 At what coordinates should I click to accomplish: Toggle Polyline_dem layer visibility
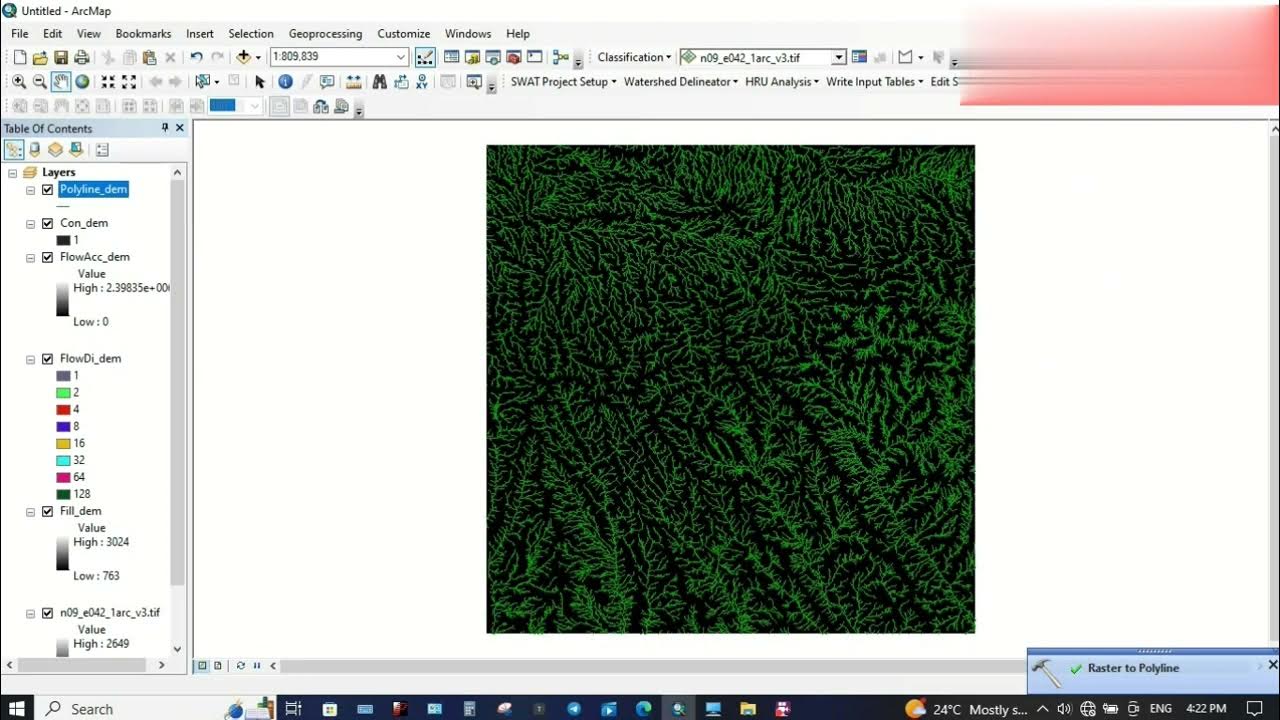click(x=47, y=190)
